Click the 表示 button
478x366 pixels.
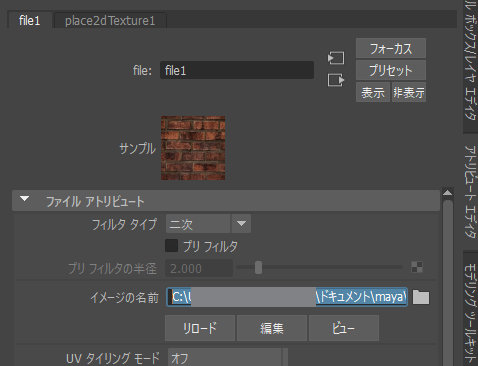pos(373,92)
